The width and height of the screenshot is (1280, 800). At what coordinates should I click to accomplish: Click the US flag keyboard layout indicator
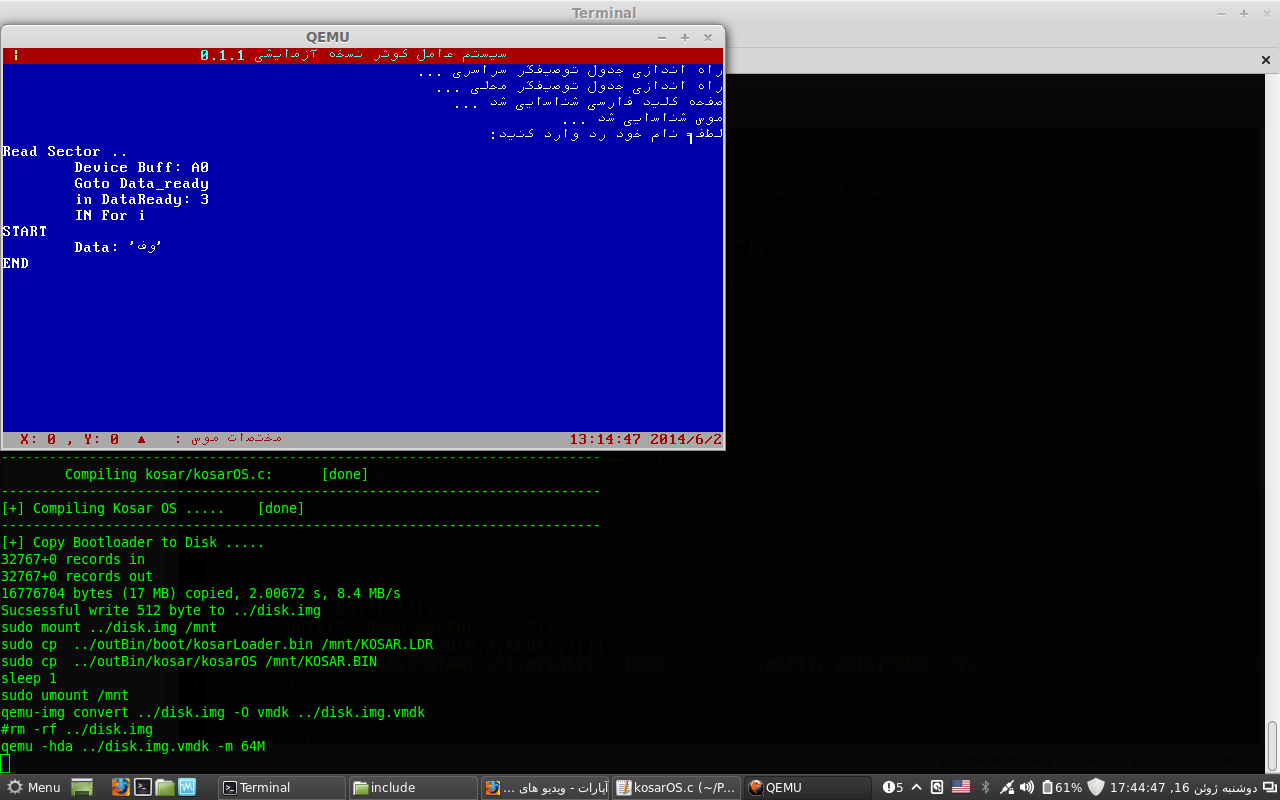point(961,787)
